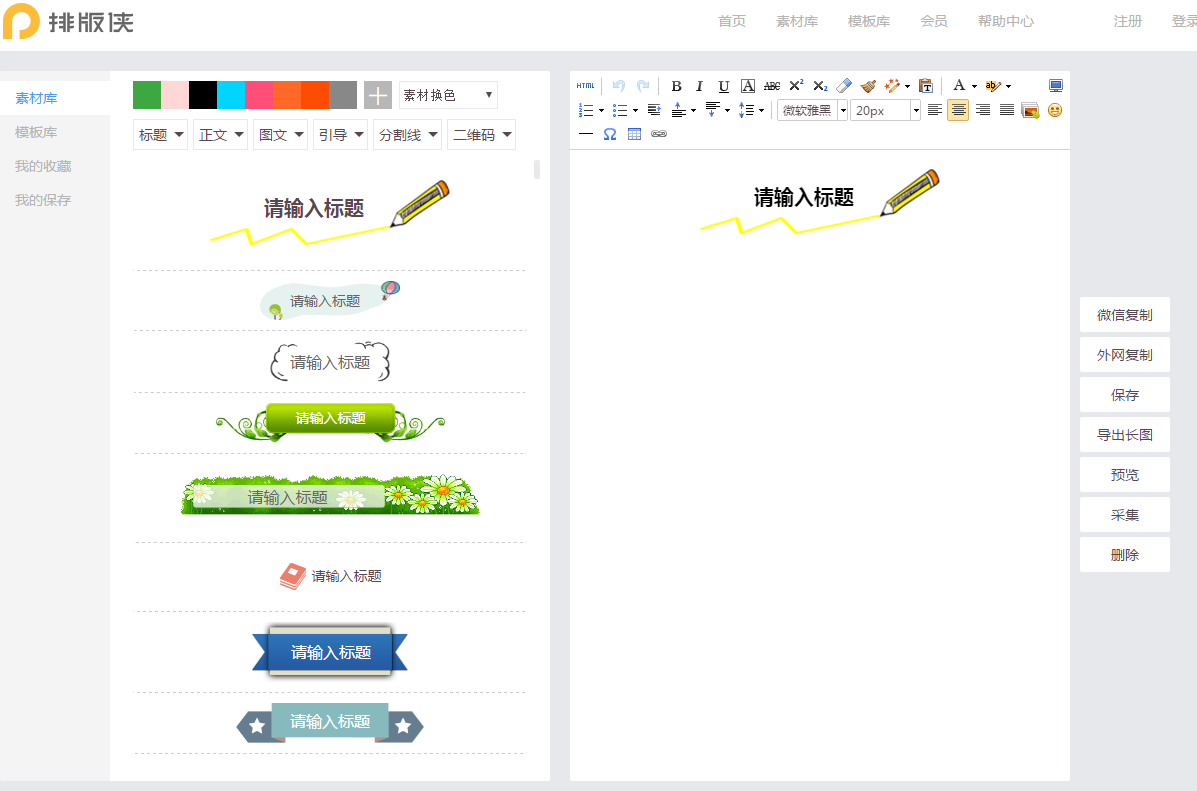Viewport: 1197px width, 791px height.
Task: Clear formatting with the eraser icon
Action: tap(844, 86)
